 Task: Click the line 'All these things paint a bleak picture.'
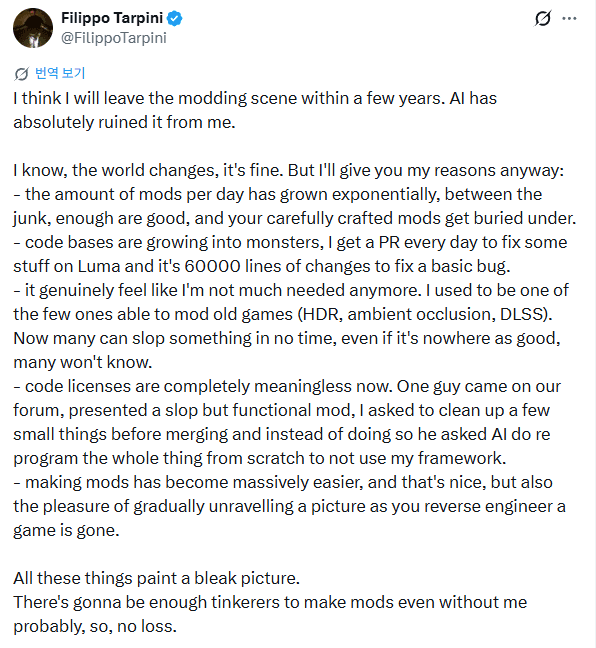157,578
